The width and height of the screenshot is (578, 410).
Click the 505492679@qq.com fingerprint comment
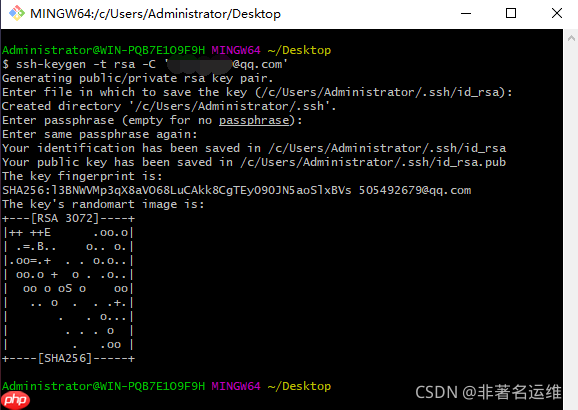pos(415,190)
